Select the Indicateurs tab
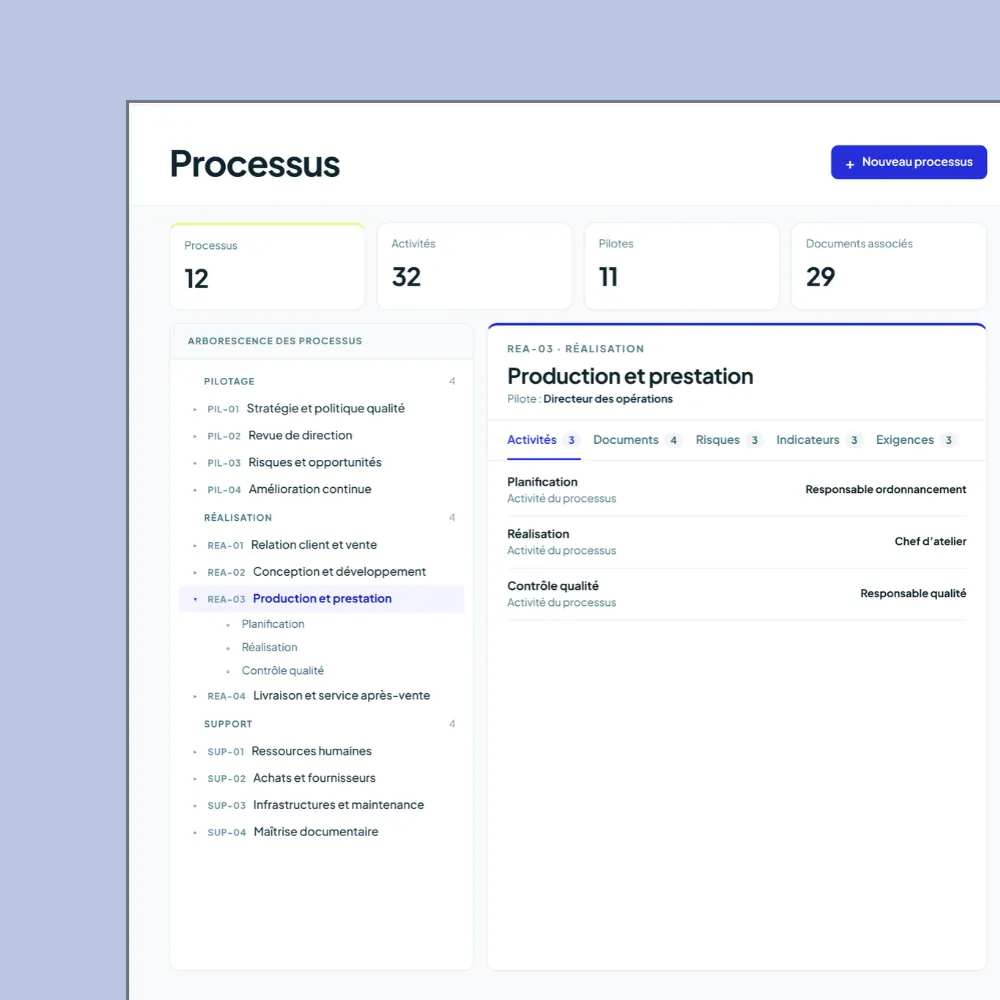The width and height of the screenshot is (1000, 1000). 819,440
